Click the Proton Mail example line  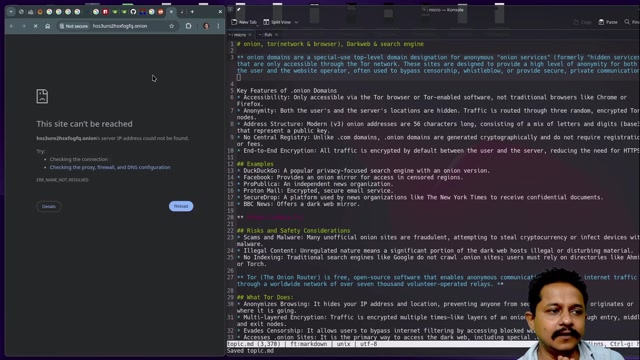pyautogui.click(x=315, y=191)
